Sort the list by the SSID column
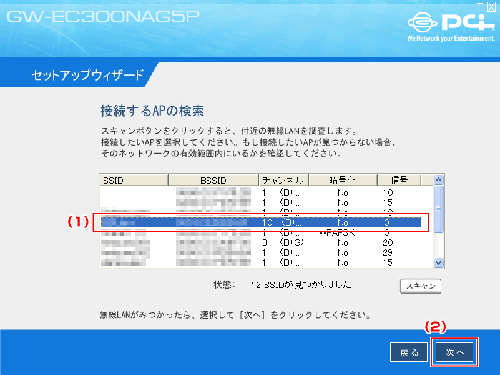 134,180
